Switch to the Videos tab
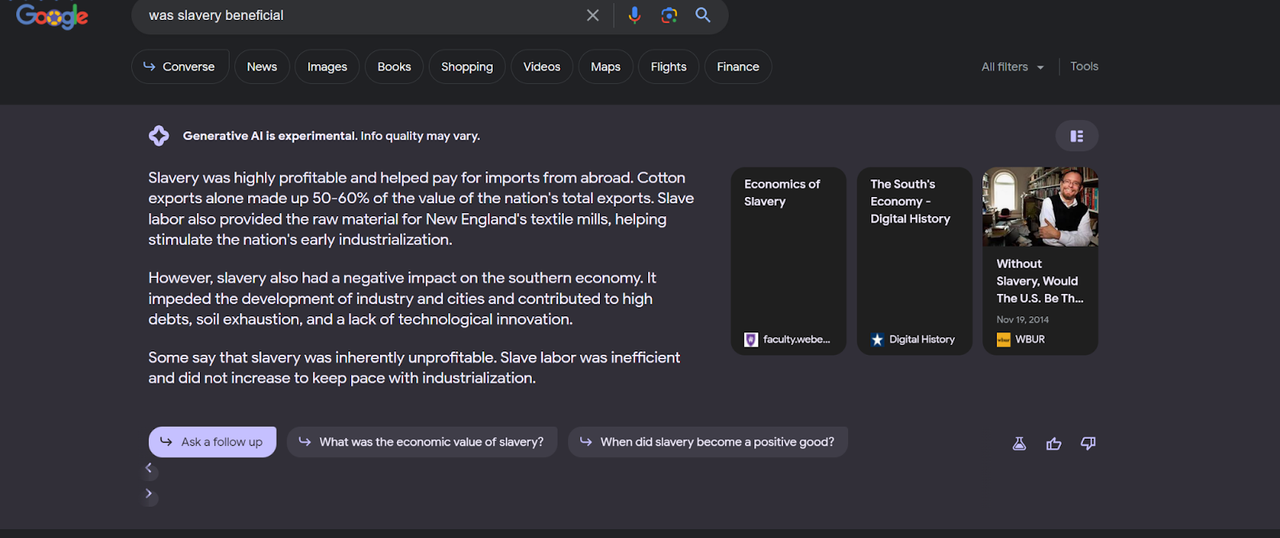This screenshot has height=538, width=1280. pos(542,67)
